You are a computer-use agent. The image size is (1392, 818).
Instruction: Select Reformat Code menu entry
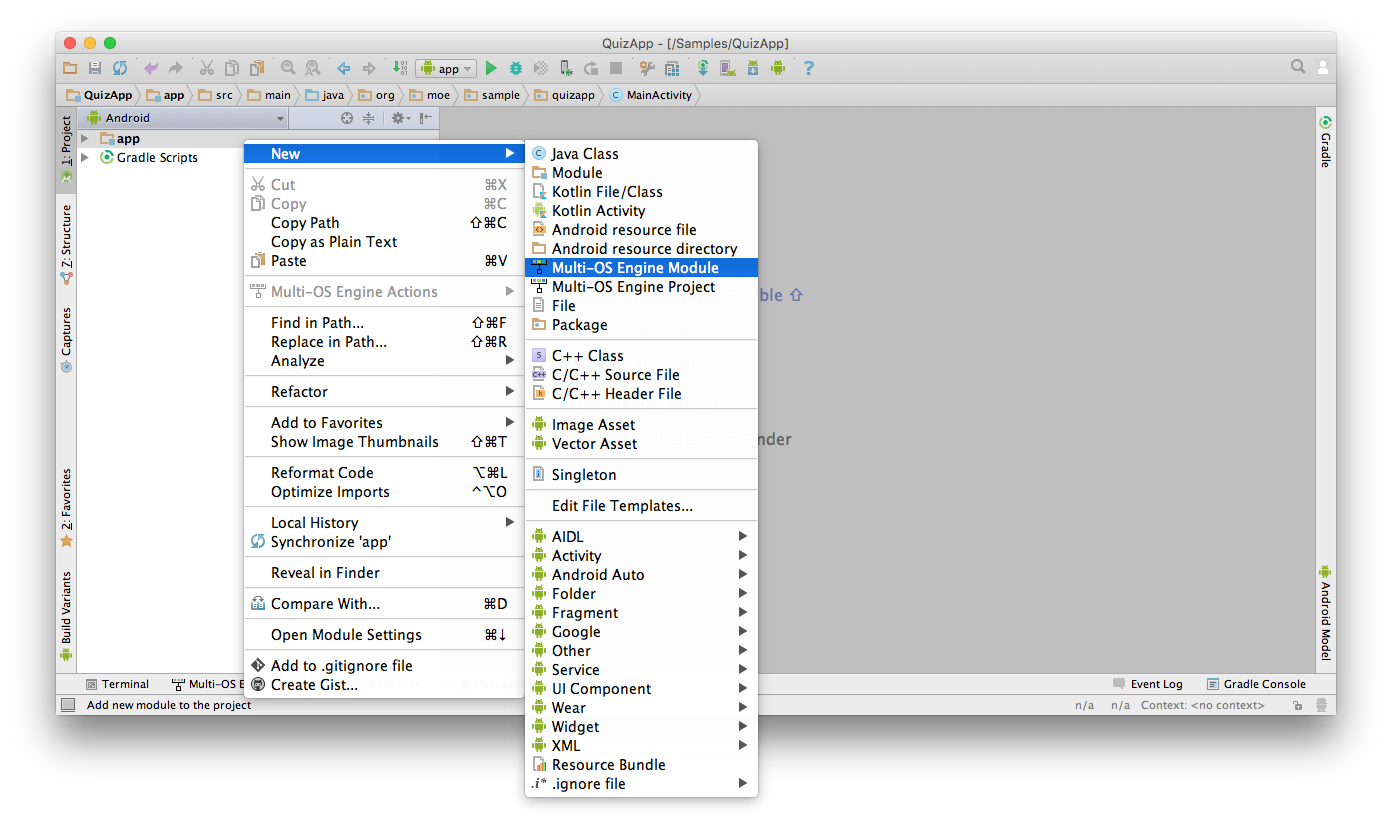tap(384, 473)
